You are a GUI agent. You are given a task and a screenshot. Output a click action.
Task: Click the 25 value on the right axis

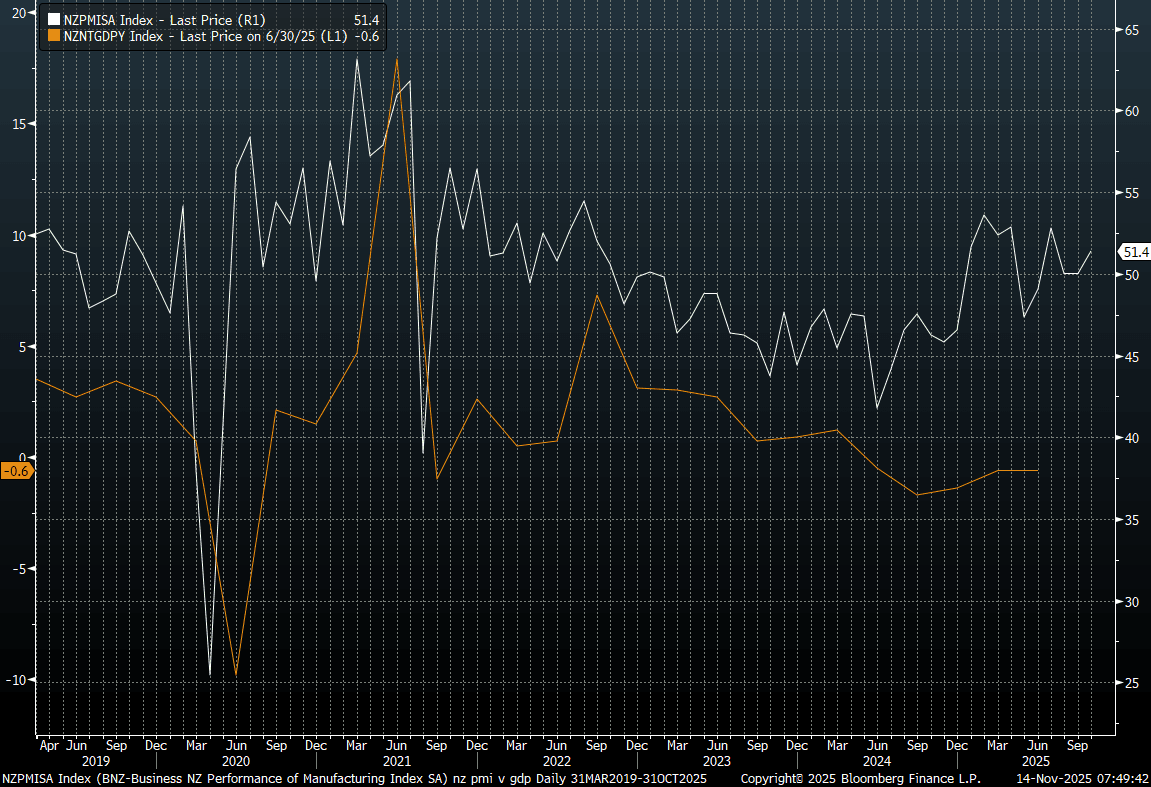pos(1131,683)
